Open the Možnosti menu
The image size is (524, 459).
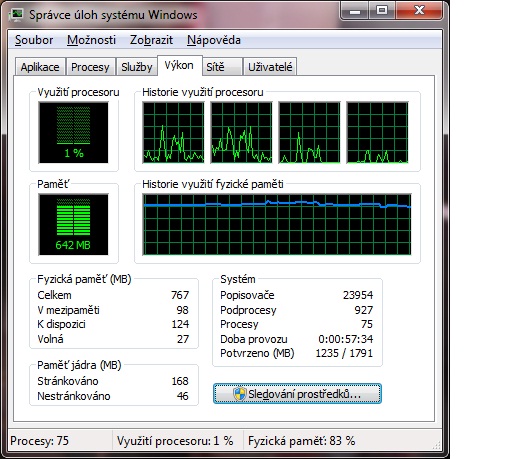point(91,40)
